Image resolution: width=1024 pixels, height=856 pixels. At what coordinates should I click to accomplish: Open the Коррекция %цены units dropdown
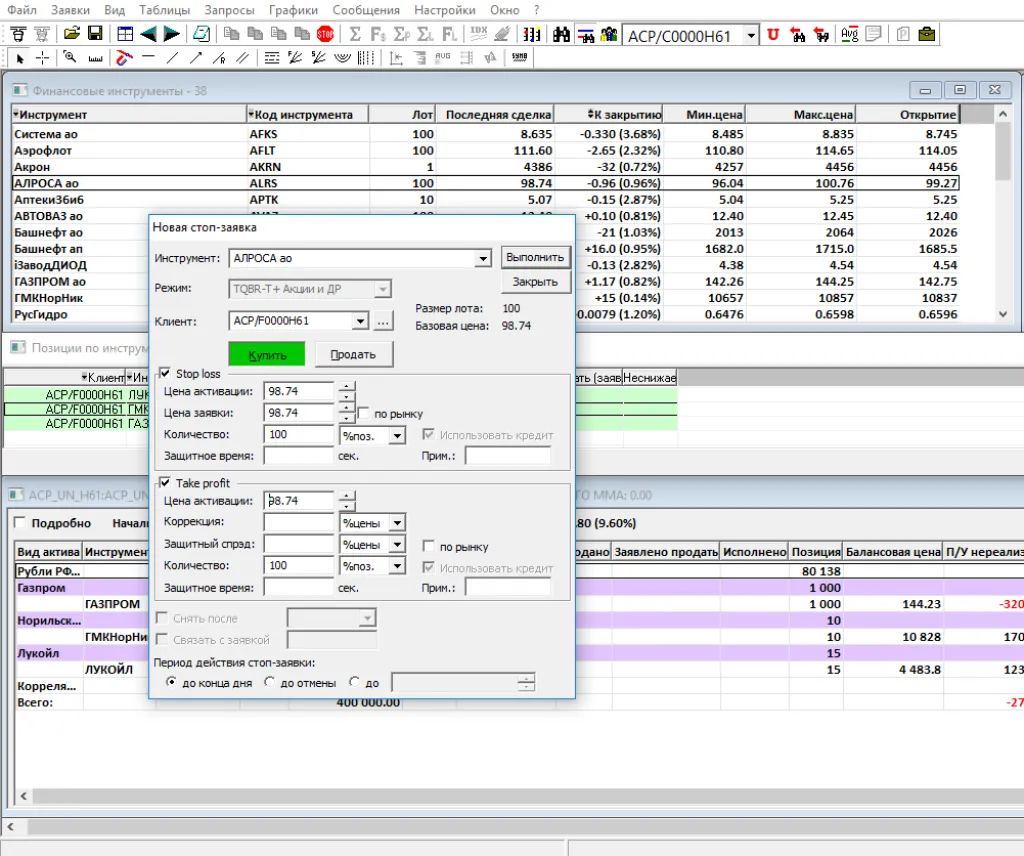(397, 523)
